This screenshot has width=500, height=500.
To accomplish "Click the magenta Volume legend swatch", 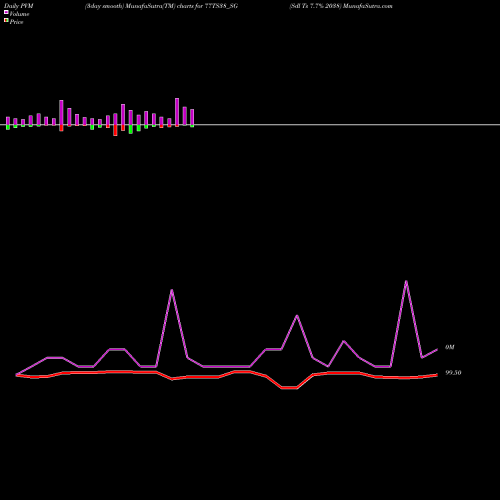I will (6, 13).
